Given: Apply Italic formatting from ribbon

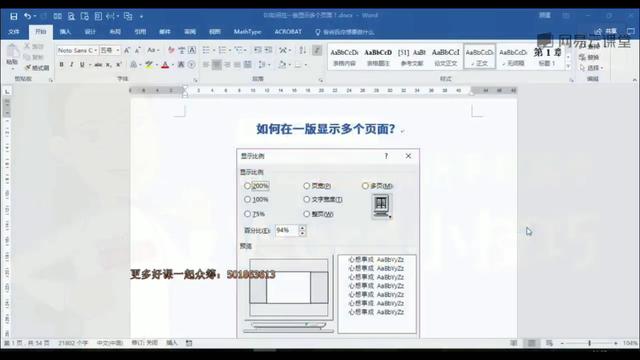Looking at the screenshot, I should 71,65.
